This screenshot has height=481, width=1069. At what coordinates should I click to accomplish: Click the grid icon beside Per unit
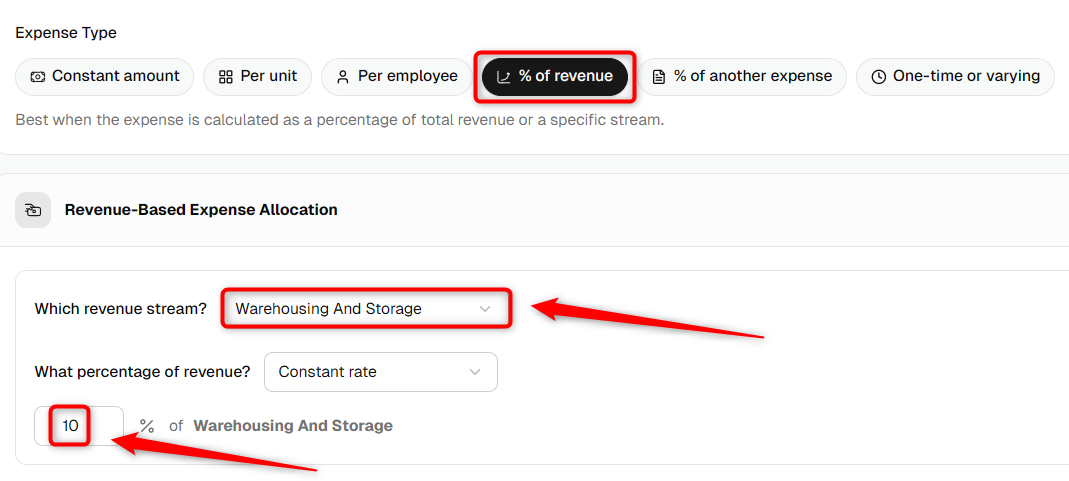(226, 76)
